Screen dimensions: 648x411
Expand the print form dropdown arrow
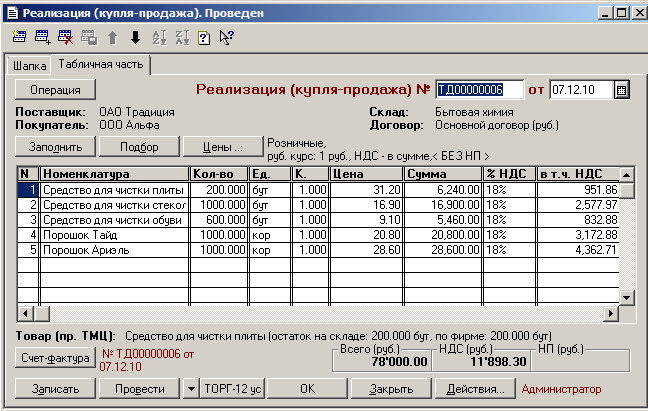pyautogui.click(x=190, y=388)
